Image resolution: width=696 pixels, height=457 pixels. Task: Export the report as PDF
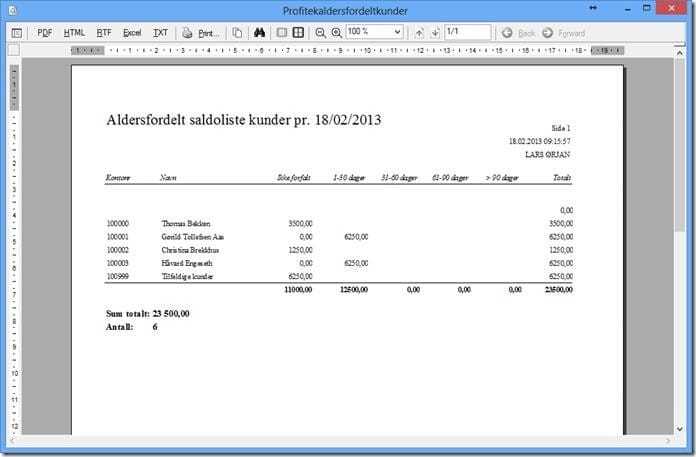tap(45, 33)
